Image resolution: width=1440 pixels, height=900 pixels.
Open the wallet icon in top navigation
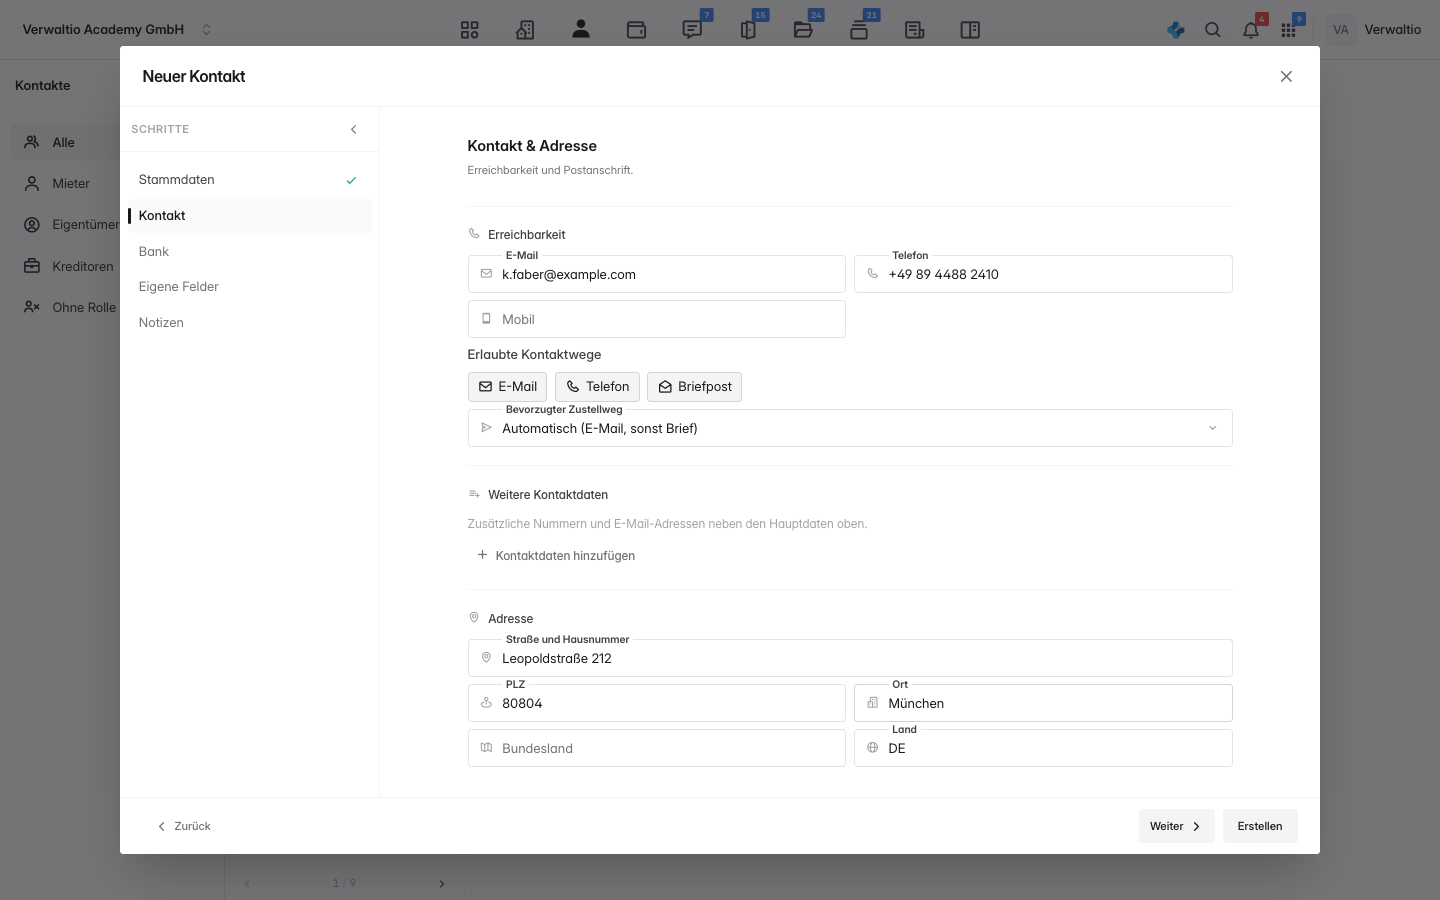pos(636,30)
